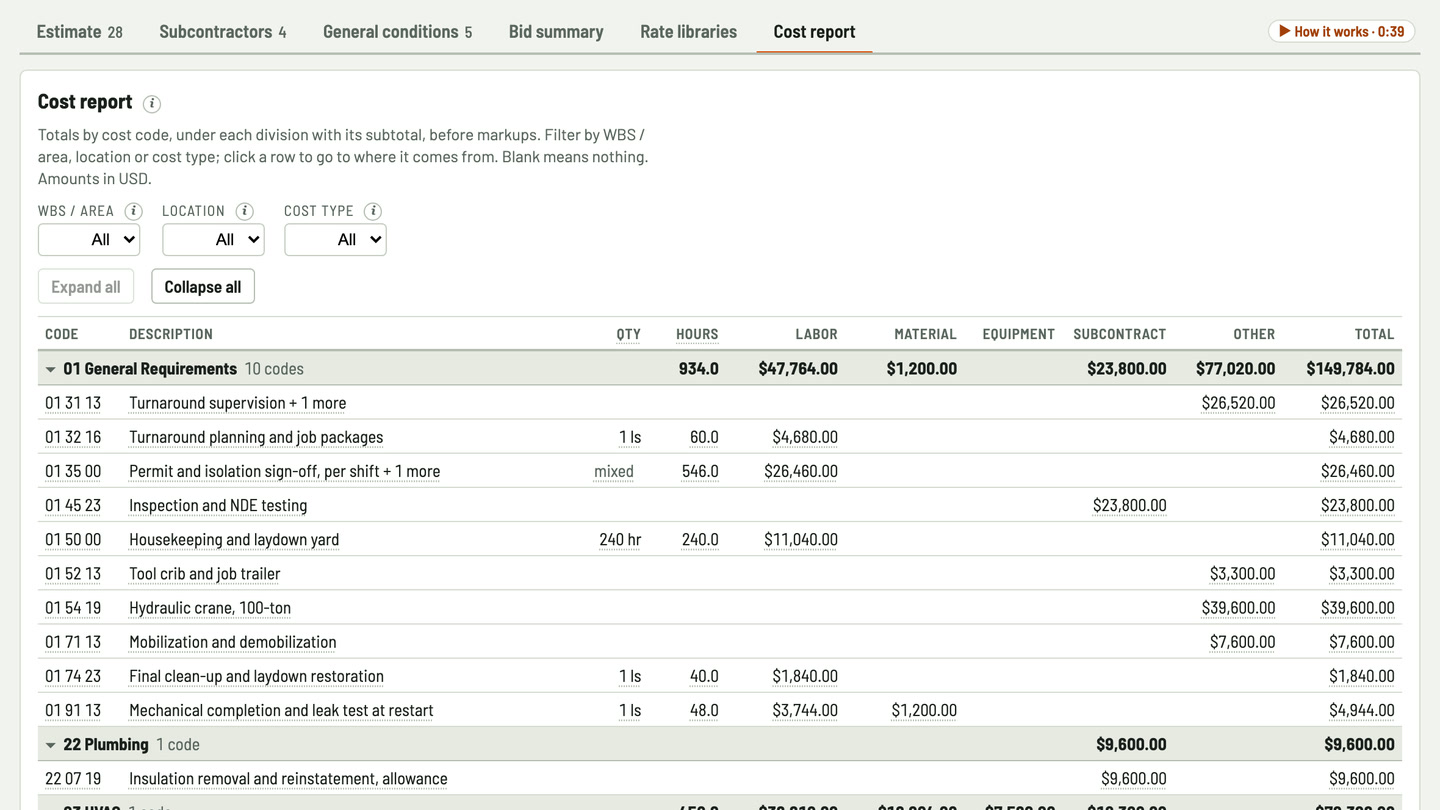Open Mechanical completion and leak test row
Viewport: 1440px width, 810px height.
pyautogui.click(x=720, y=710)
